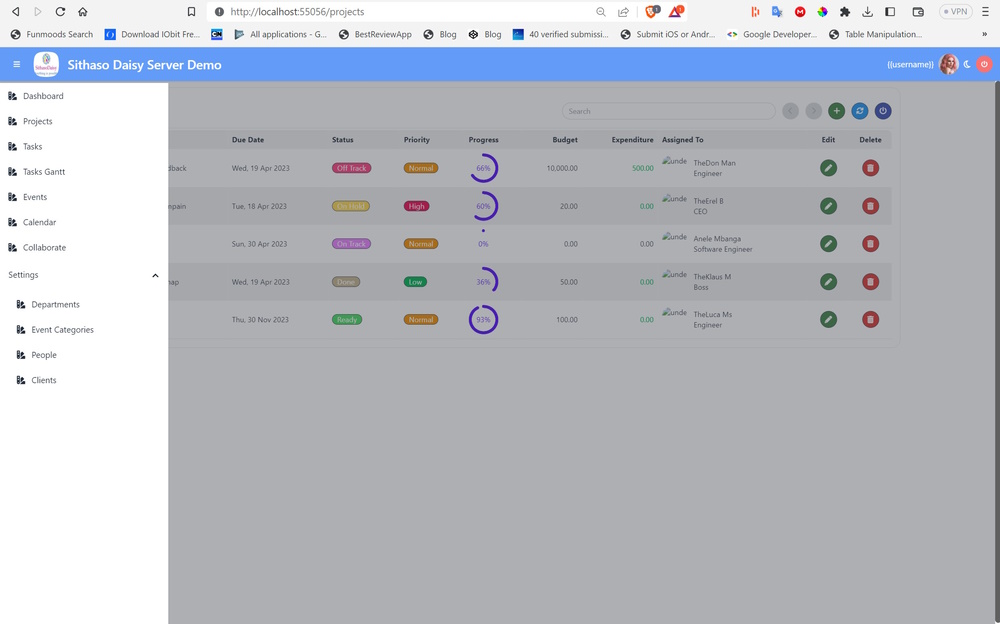1000x624 pixels.
Task: Click the Ready status badge
Action: click(x=347, y=320)
